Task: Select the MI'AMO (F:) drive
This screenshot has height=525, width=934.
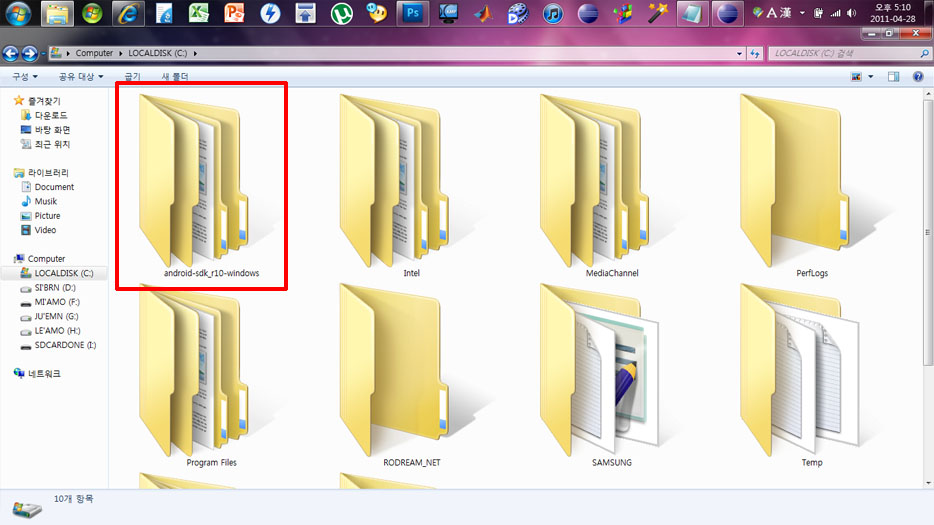Action: click(57, 302)
